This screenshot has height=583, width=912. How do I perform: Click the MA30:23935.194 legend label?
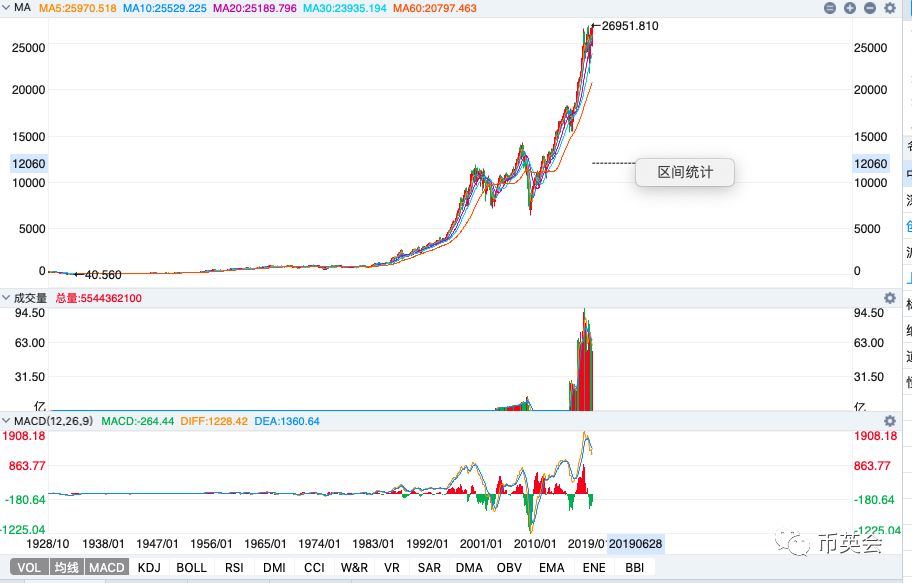pyautogui.click(x=344, y=8)
